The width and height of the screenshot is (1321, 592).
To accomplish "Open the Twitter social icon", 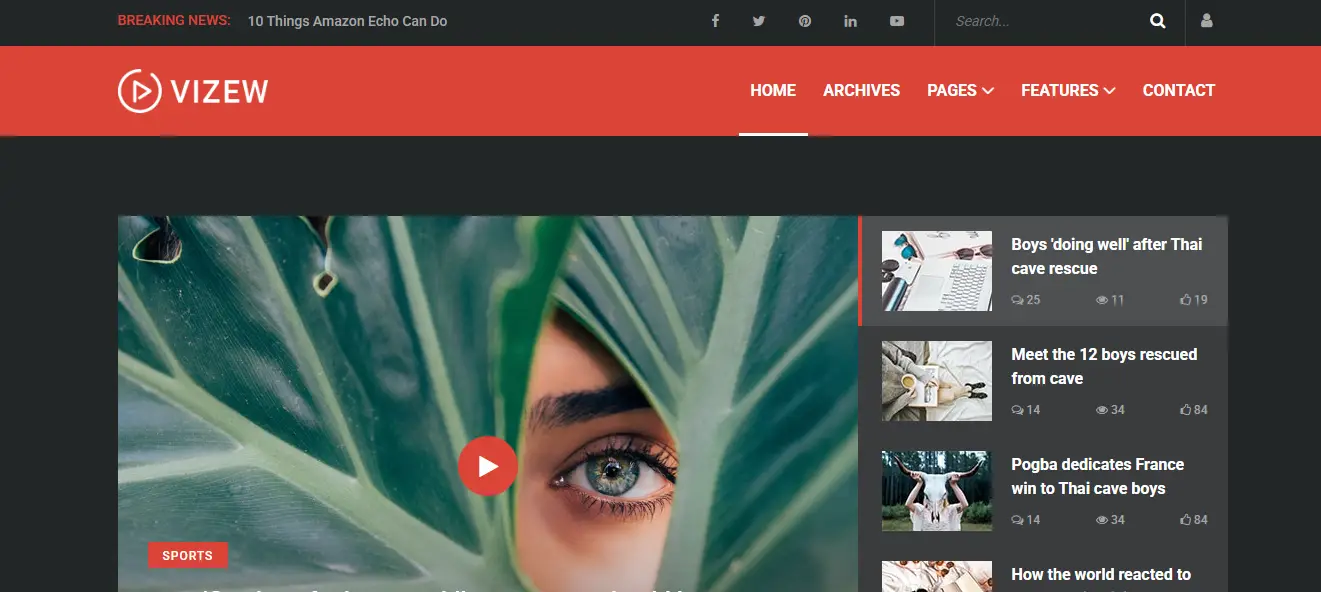I will coord(759,21).
